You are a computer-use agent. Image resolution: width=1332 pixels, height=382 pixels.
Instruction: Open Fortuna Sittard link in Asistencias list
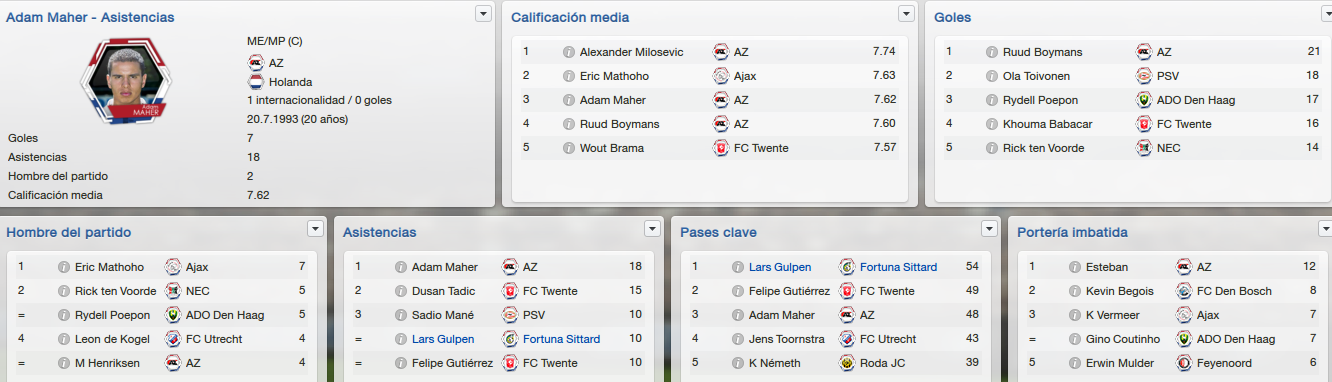pyautogui.click(x=562, y=339)
